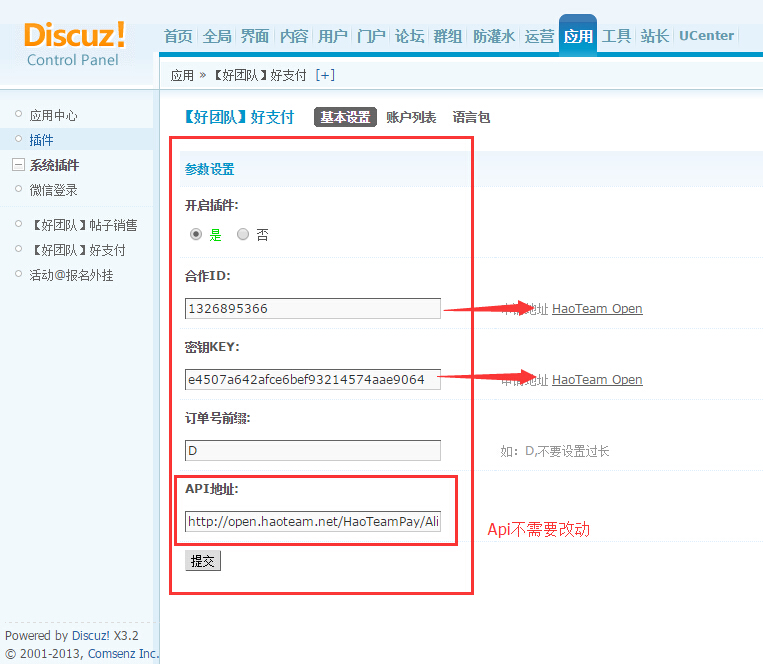Click the [+] shortcut in breadcrumb
The height and width of the screenshot is (664, 763).
pyautogui.click(x=325, y=75)
